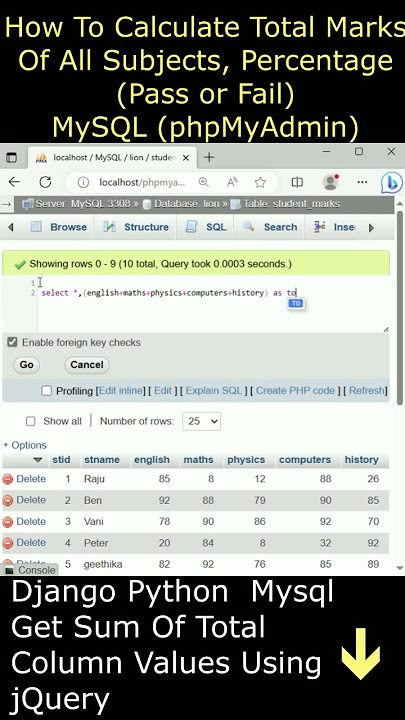Open the zoom magnifier icon in address bar
Viewport: 405px width, 720px height.
(203, 182)
